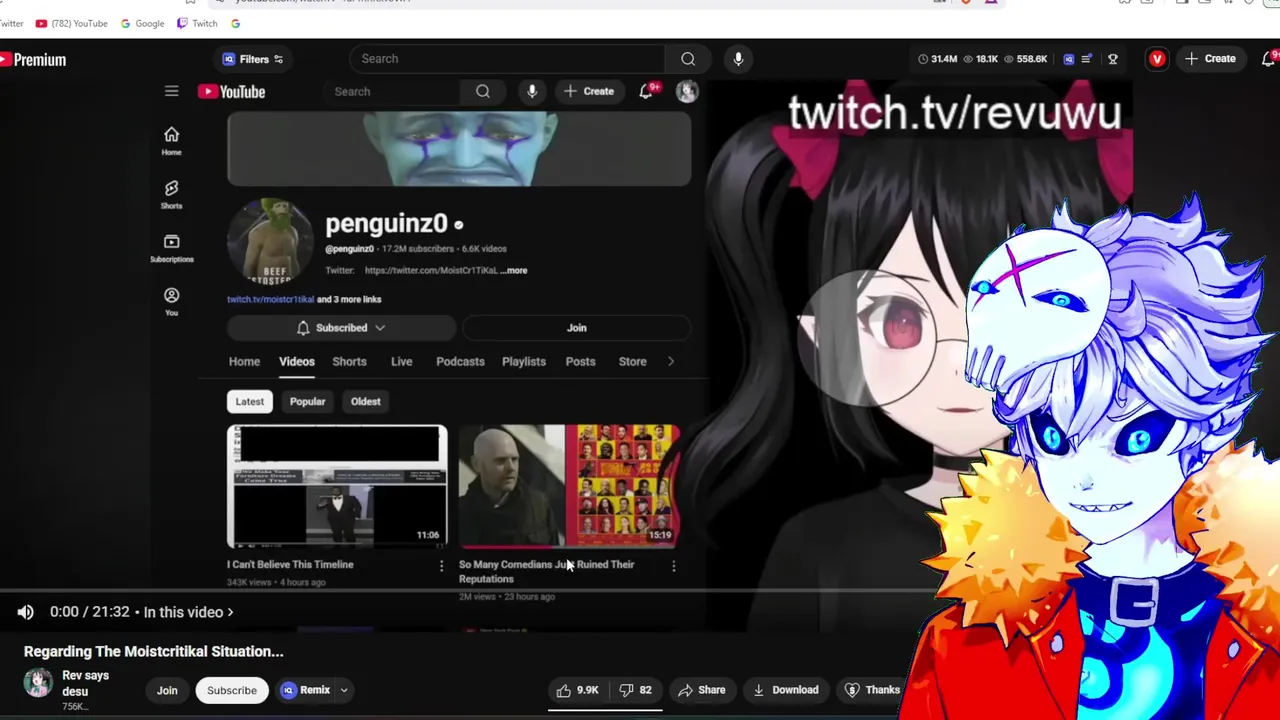Open the Google bookmark
Screen dimensions: 1280x720
[142, 23]
